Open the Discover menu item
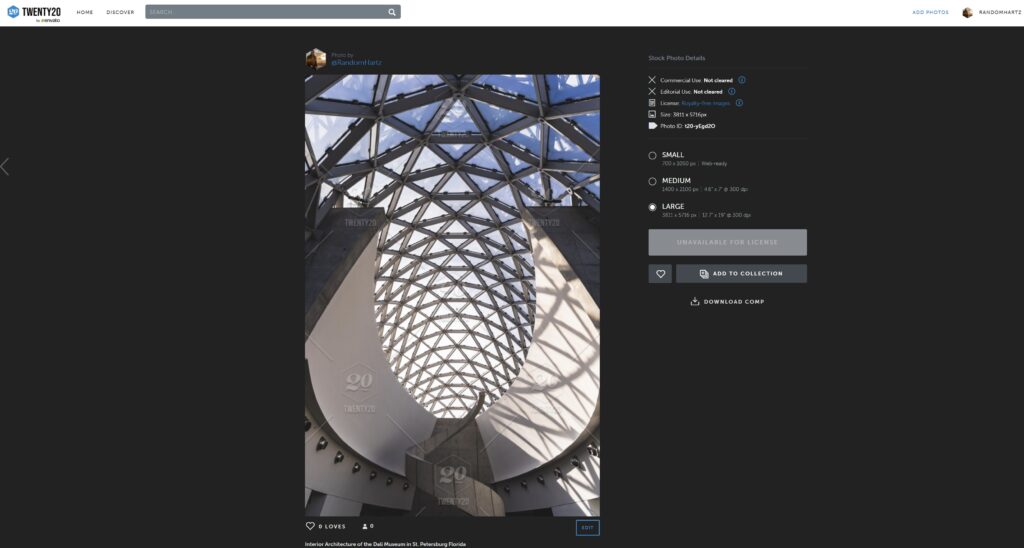The image size is (1024, 548). [x=120, y=12]
